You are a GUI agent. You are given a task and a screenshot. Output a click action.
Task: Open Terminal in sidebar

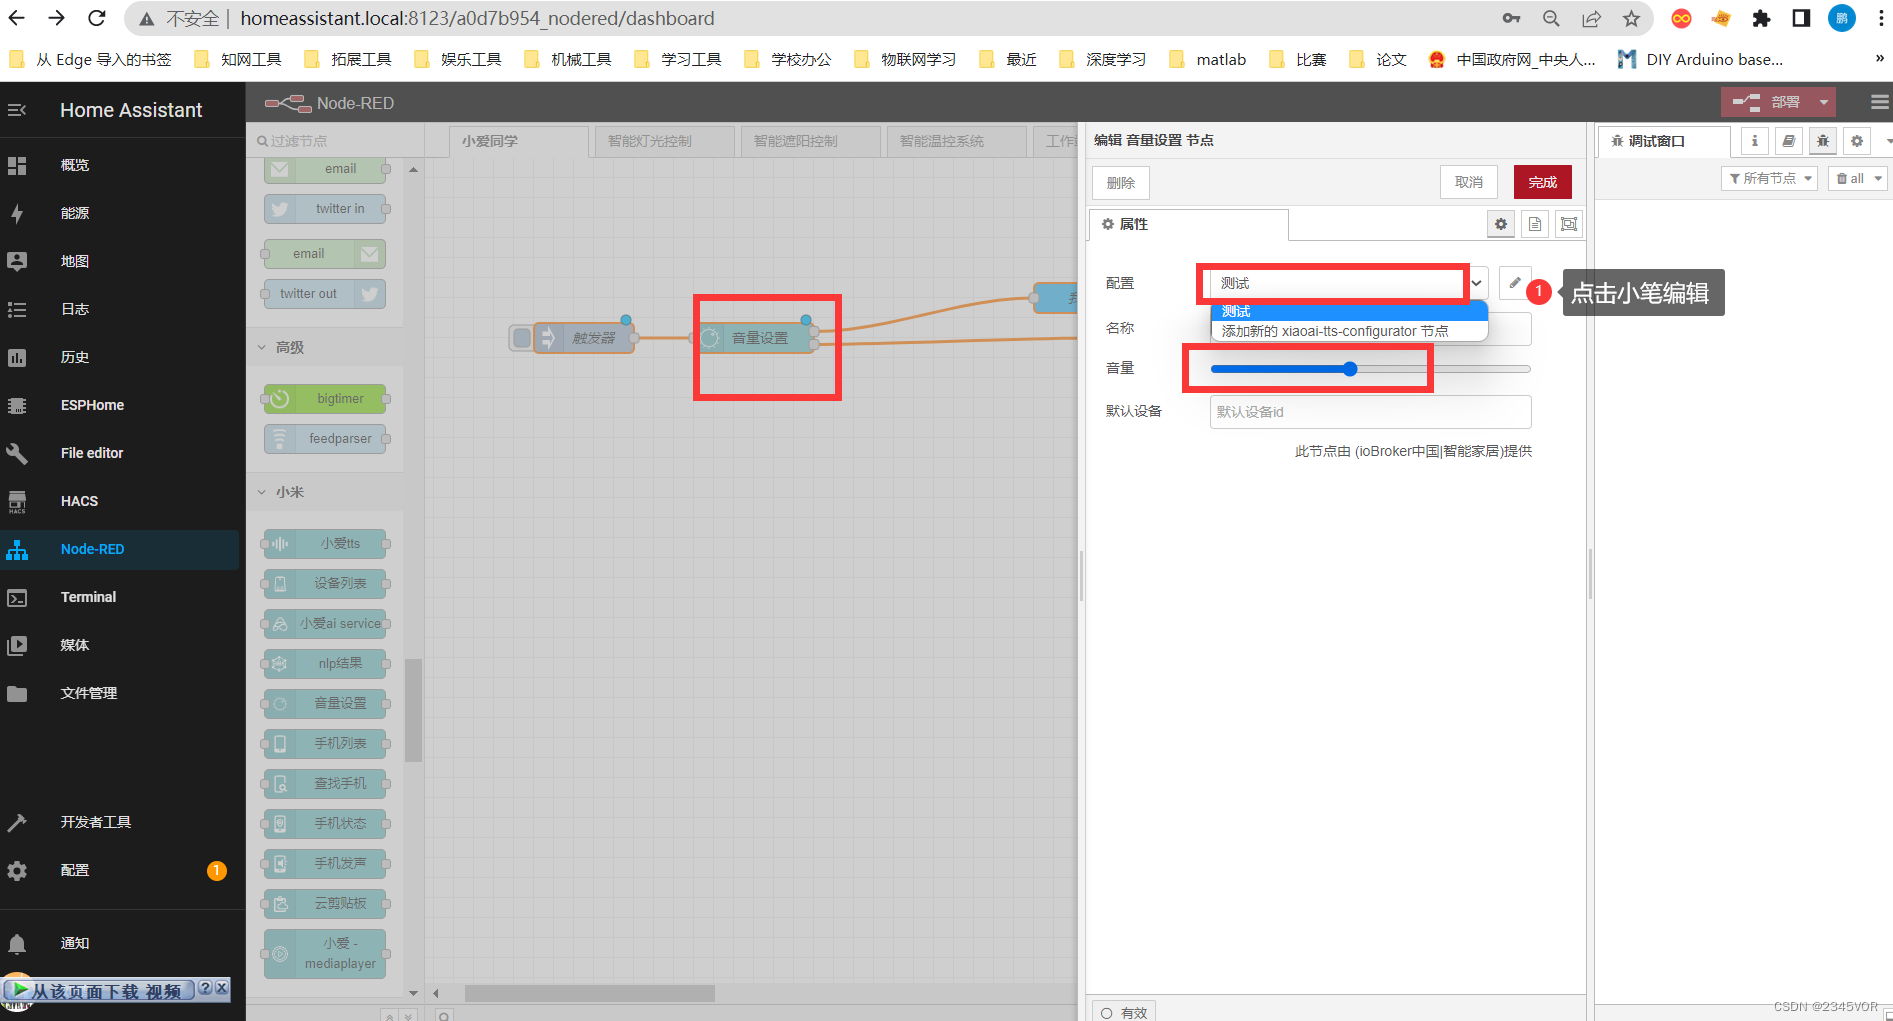[120, 597]
